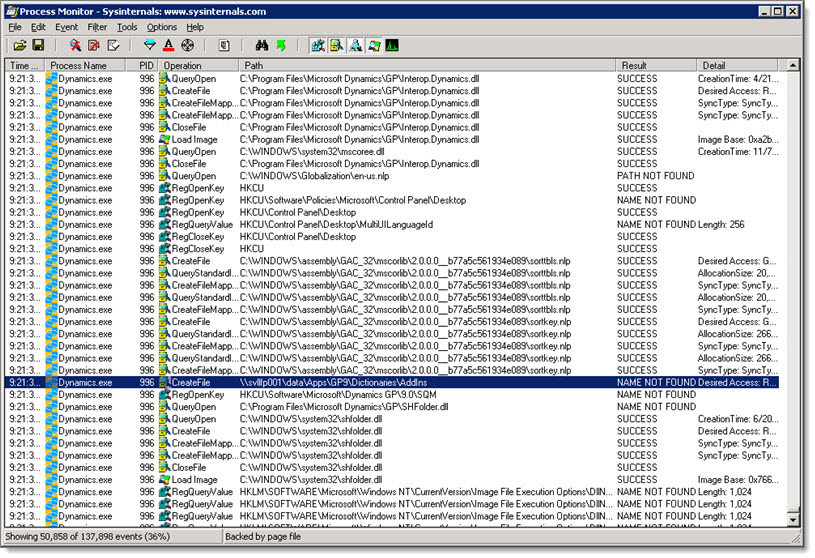
Task: Click the Time column header
Action: tap(24, 65)
